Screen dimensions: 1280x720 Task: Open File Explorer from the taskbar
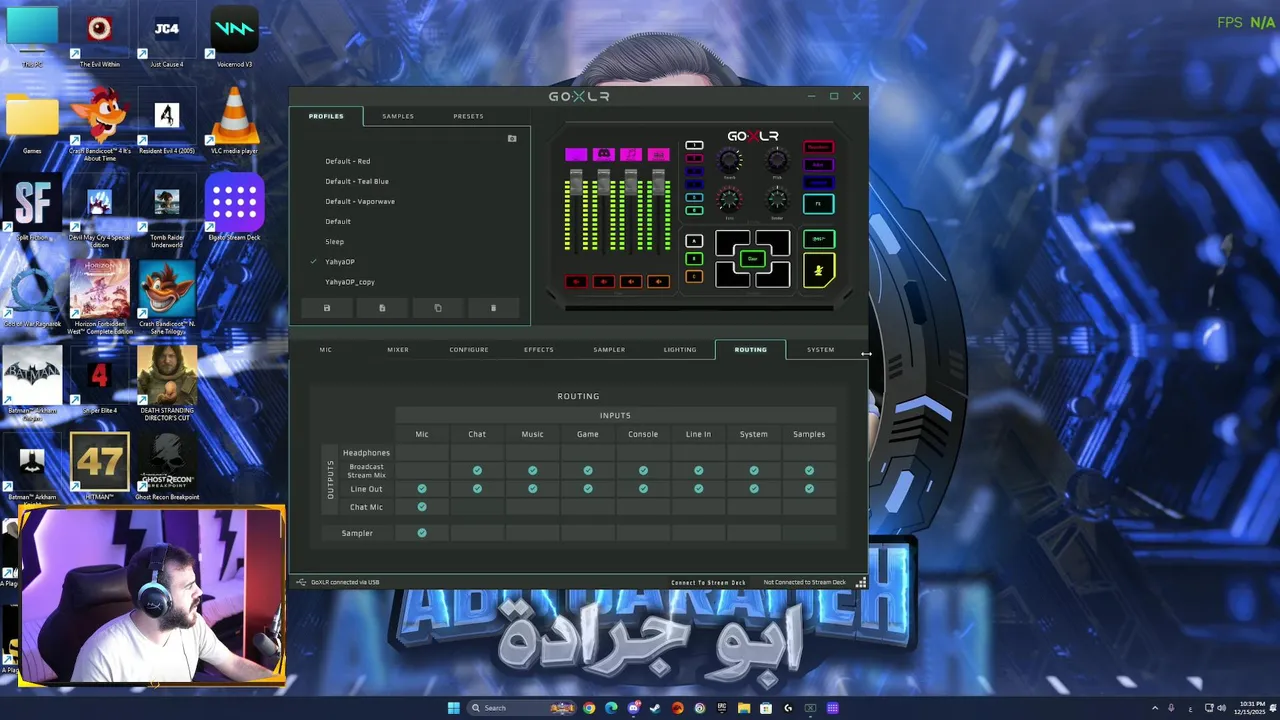743,708
